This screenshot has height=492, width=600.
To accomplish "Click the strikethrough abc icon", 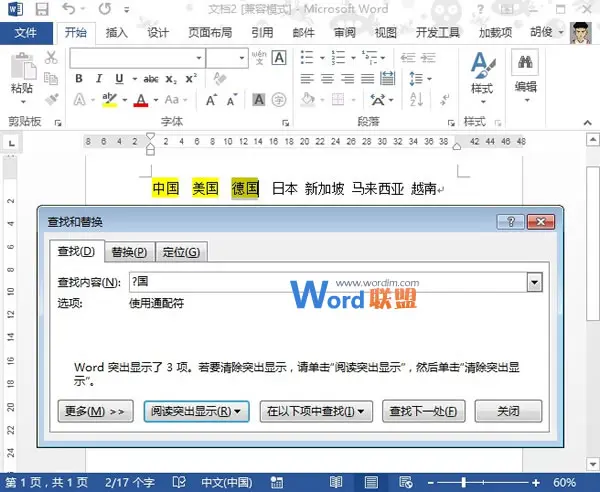I will [x=151, y=79].
